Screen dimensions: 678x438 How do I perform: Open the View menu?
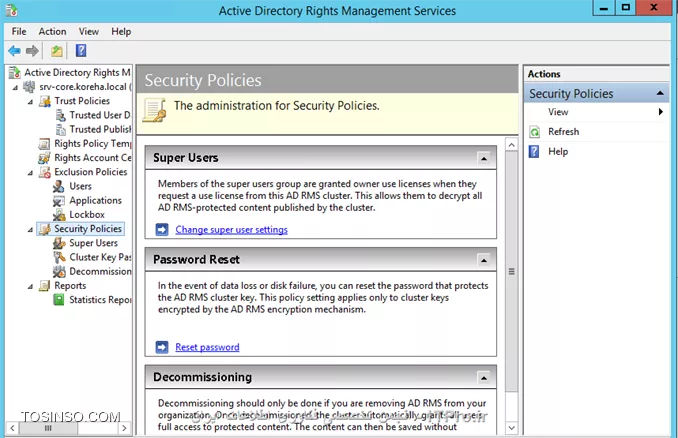tap(89, 32)
